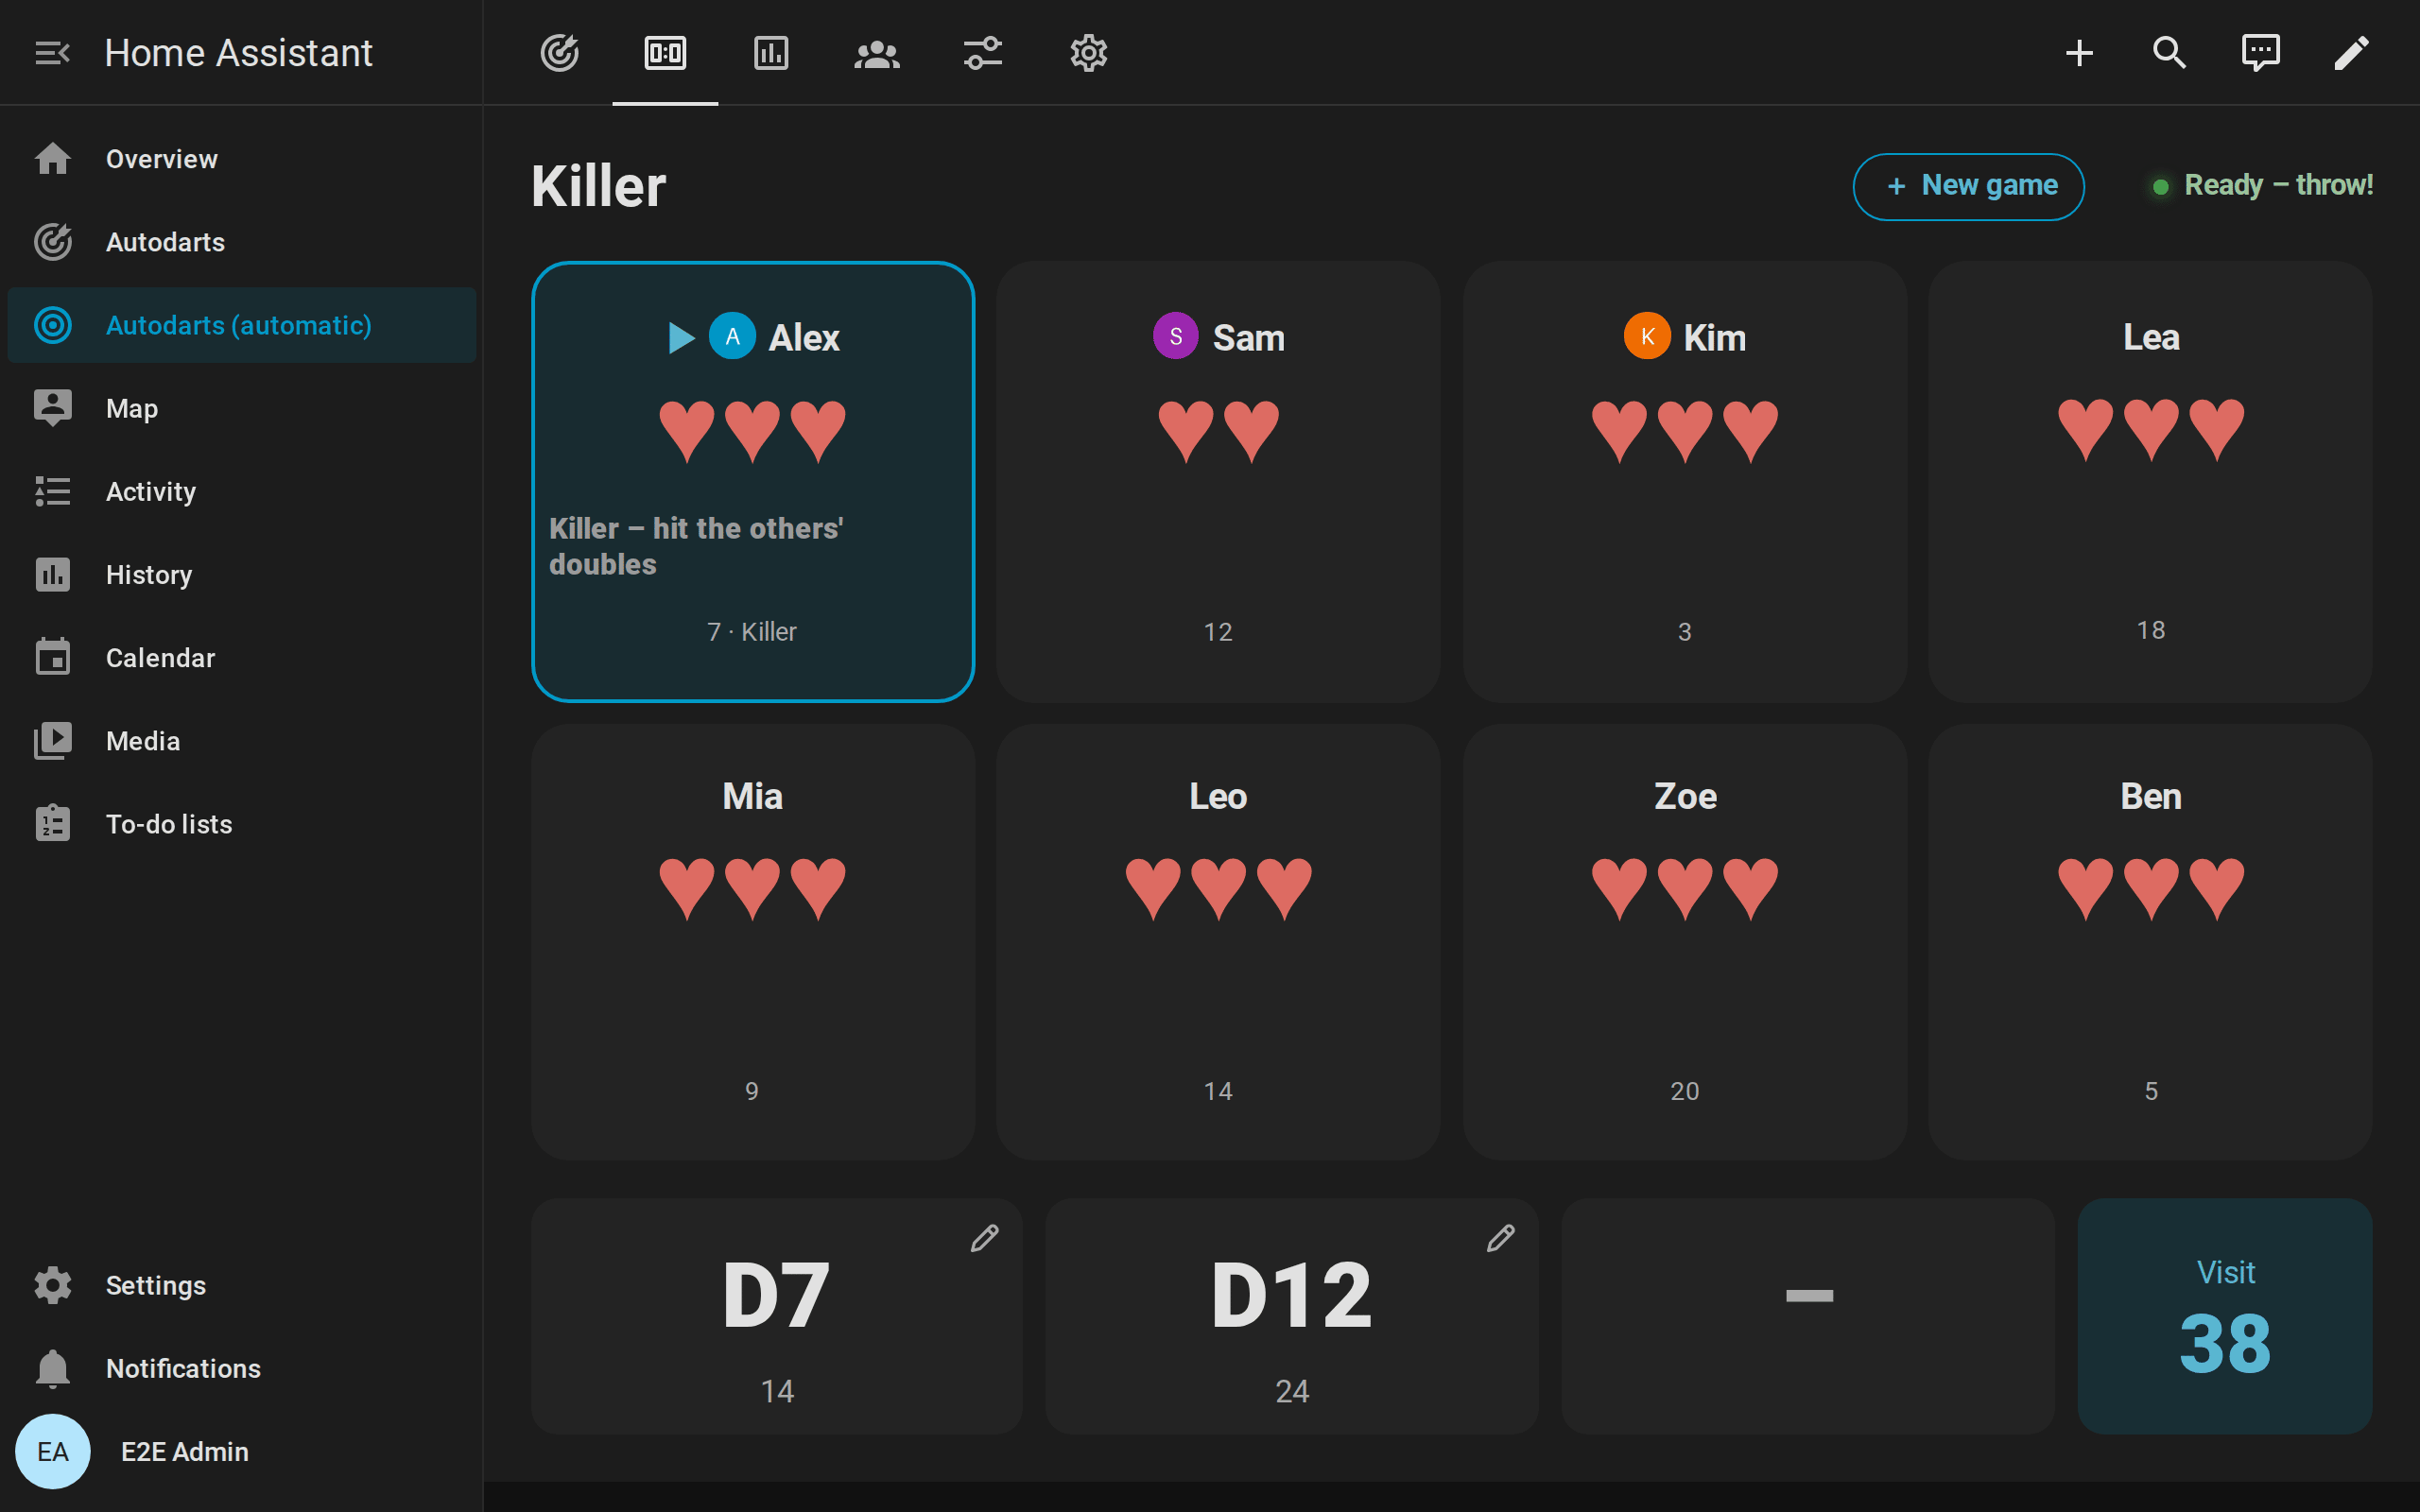Image resolution: width=2420 pixels, height=1512 pixels.
Task: Open the Autodarts target tab icon
Action: [560, 53]
